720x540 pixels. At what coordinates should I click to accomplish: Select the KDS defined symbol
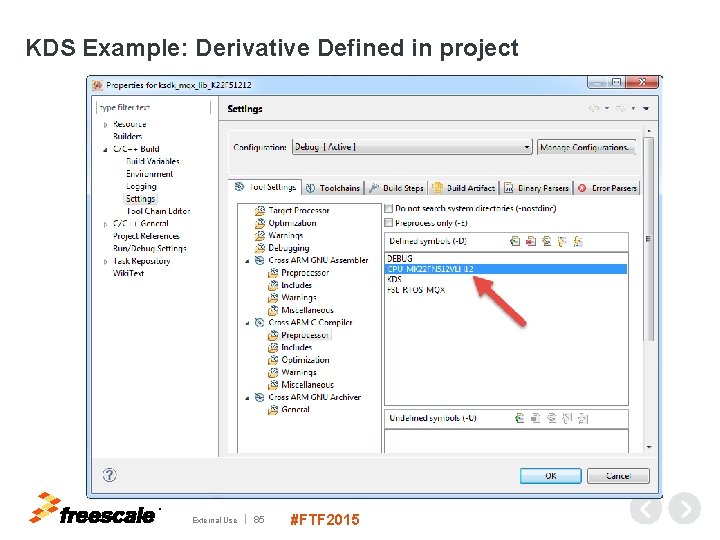click(x=506, y=279)
